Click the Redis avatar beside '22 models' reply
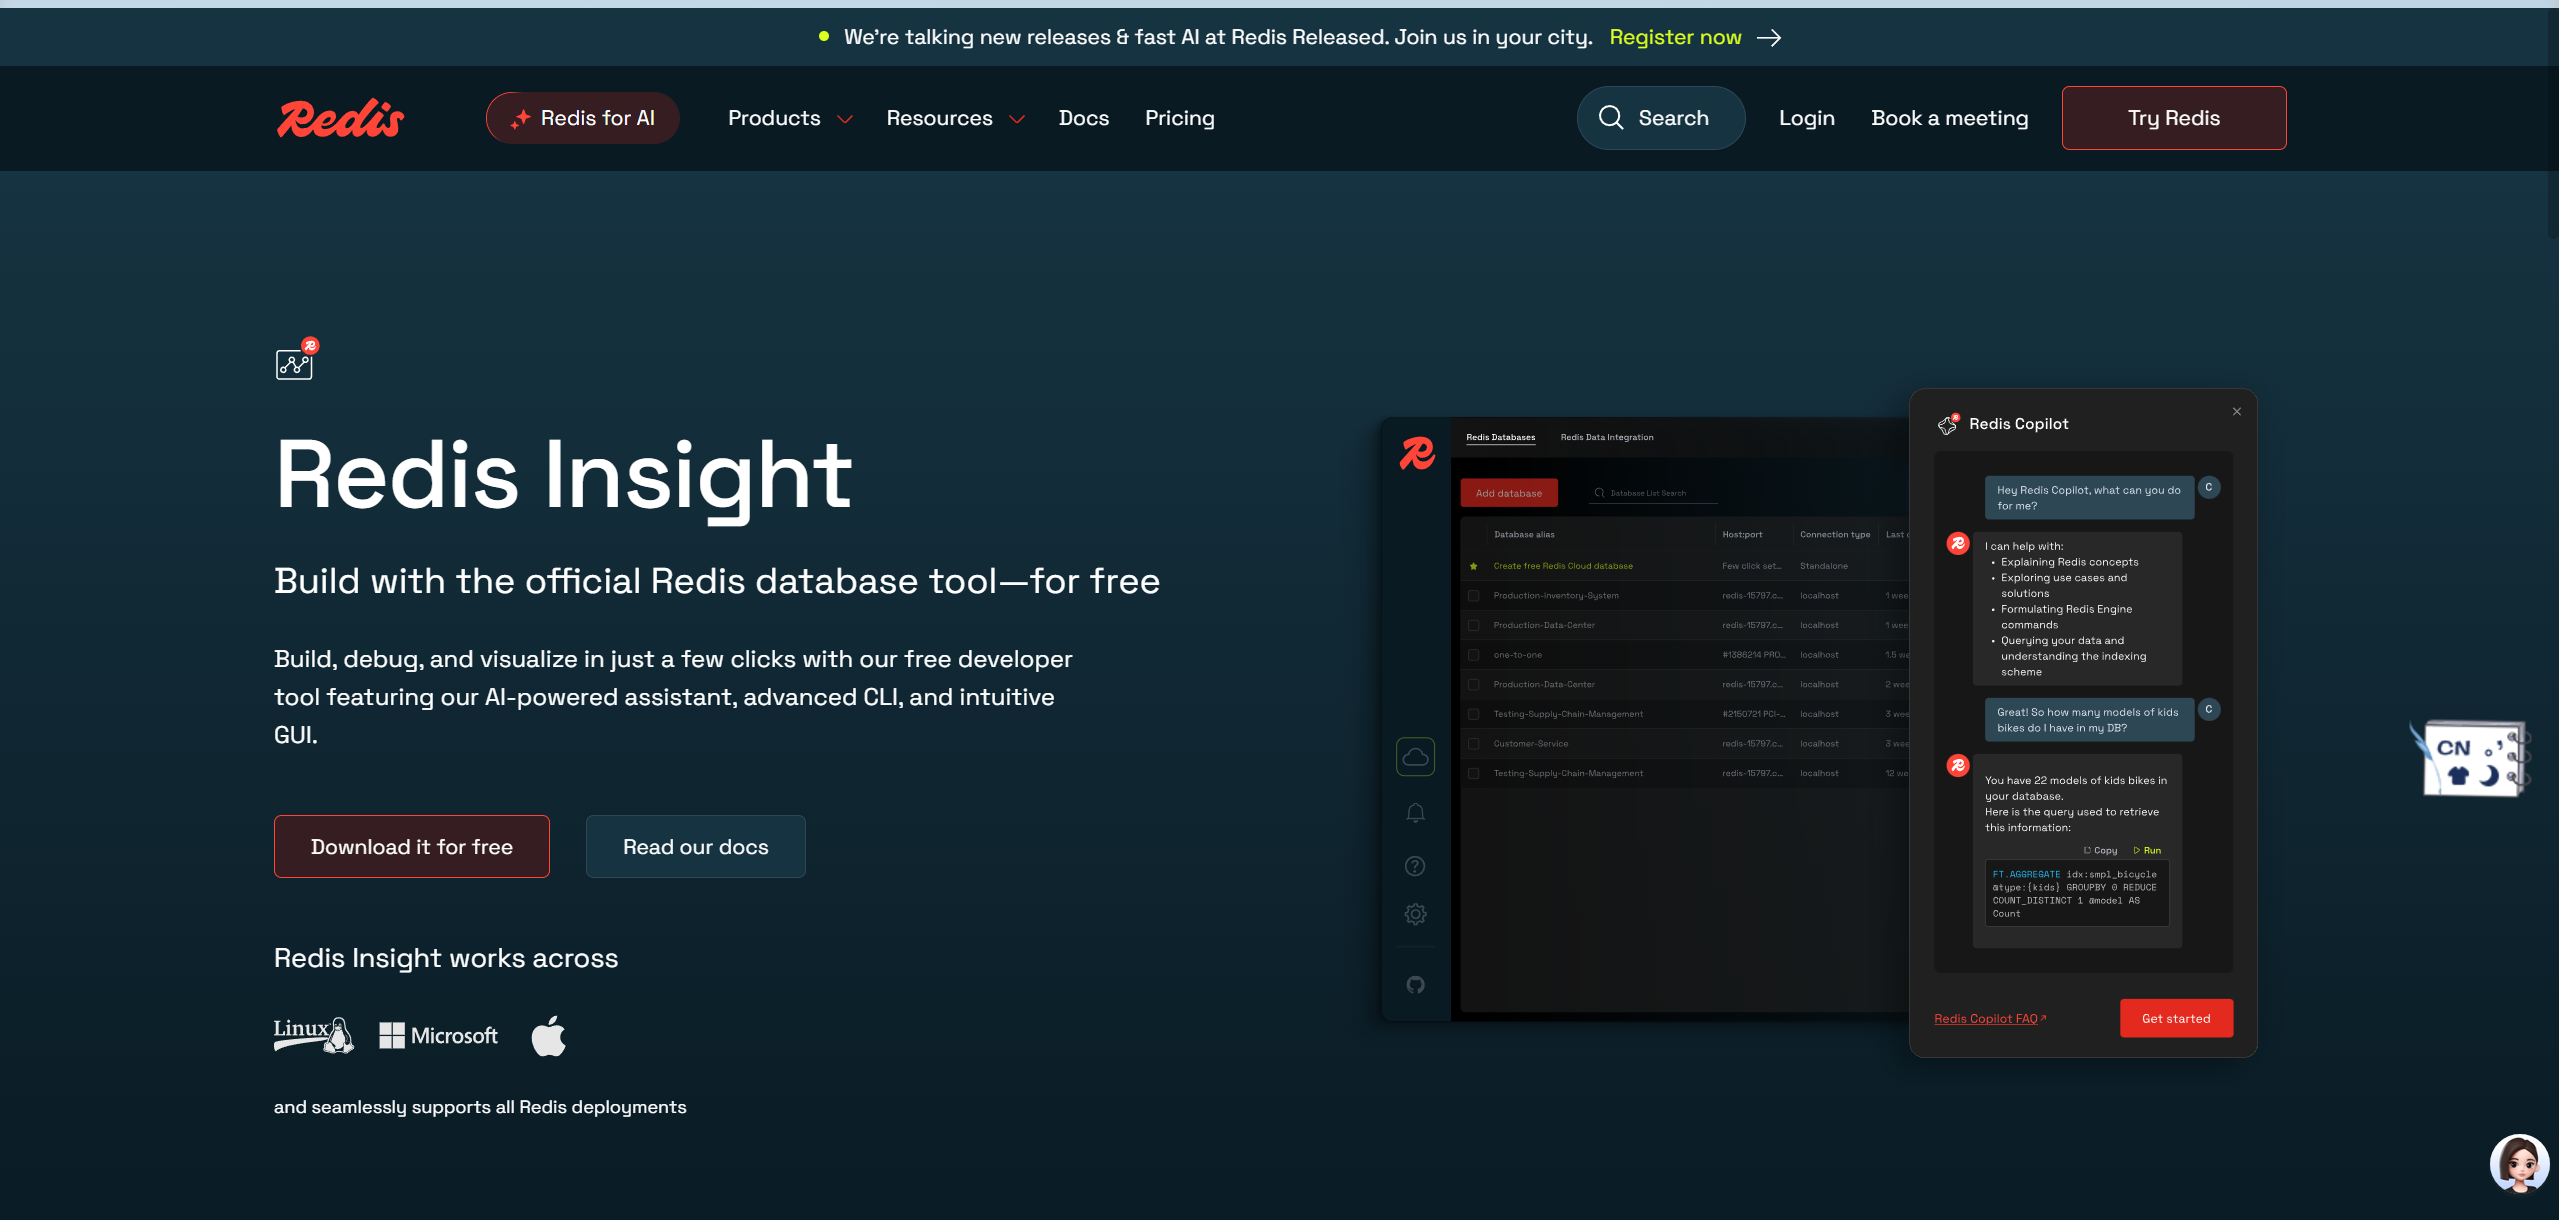Image resolution: width=2559 pixels, height=1220 pixels. pos(1958,766)
